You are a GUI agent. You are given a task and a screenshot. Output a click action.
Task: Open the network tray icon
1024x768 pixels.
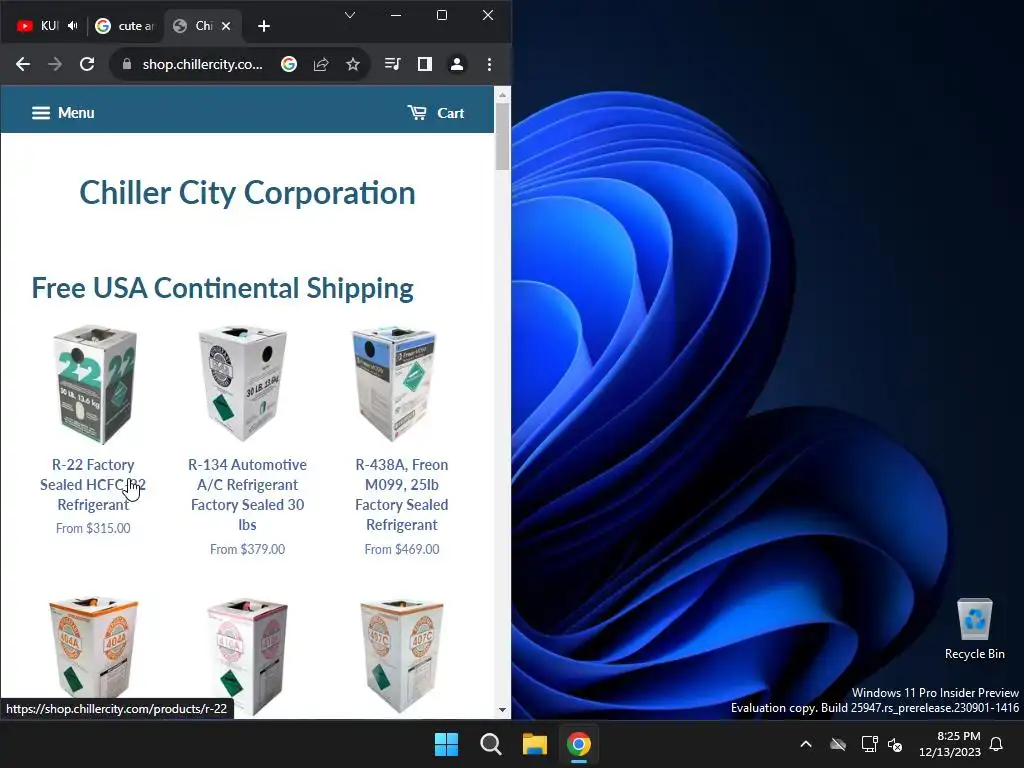pos(869,744)
